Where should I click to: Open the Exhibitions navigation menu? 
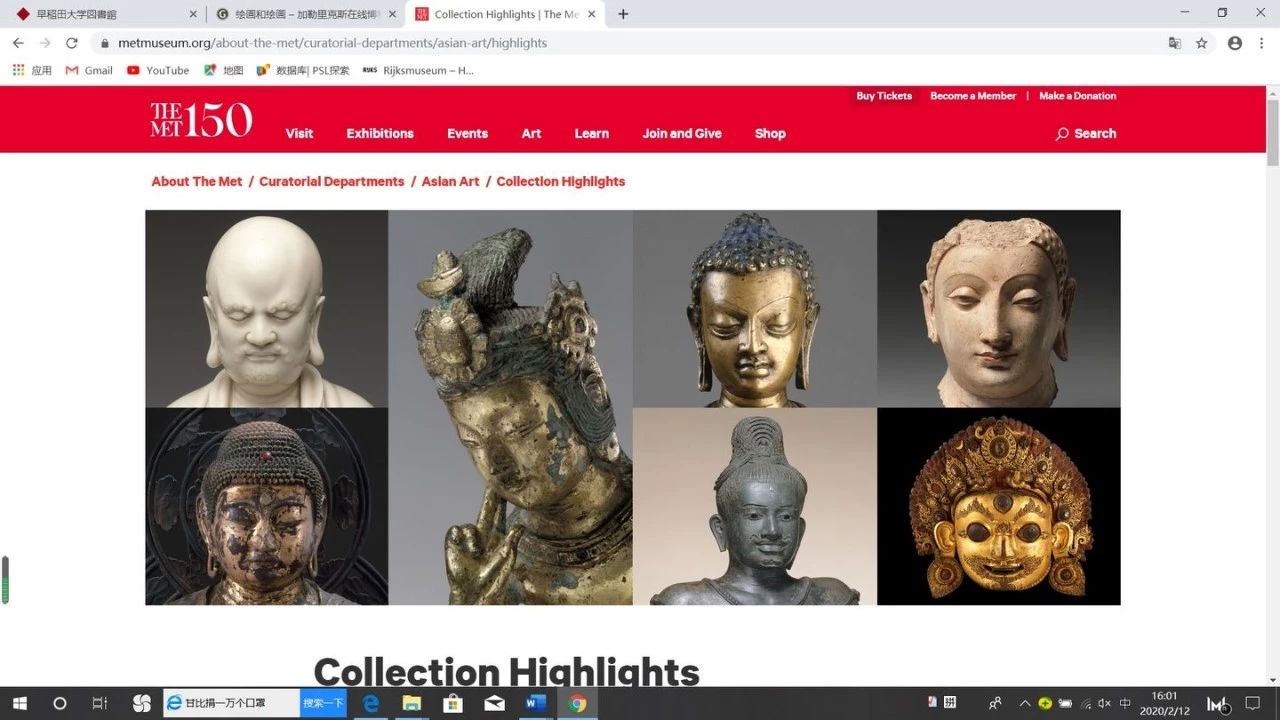point(380,133)
